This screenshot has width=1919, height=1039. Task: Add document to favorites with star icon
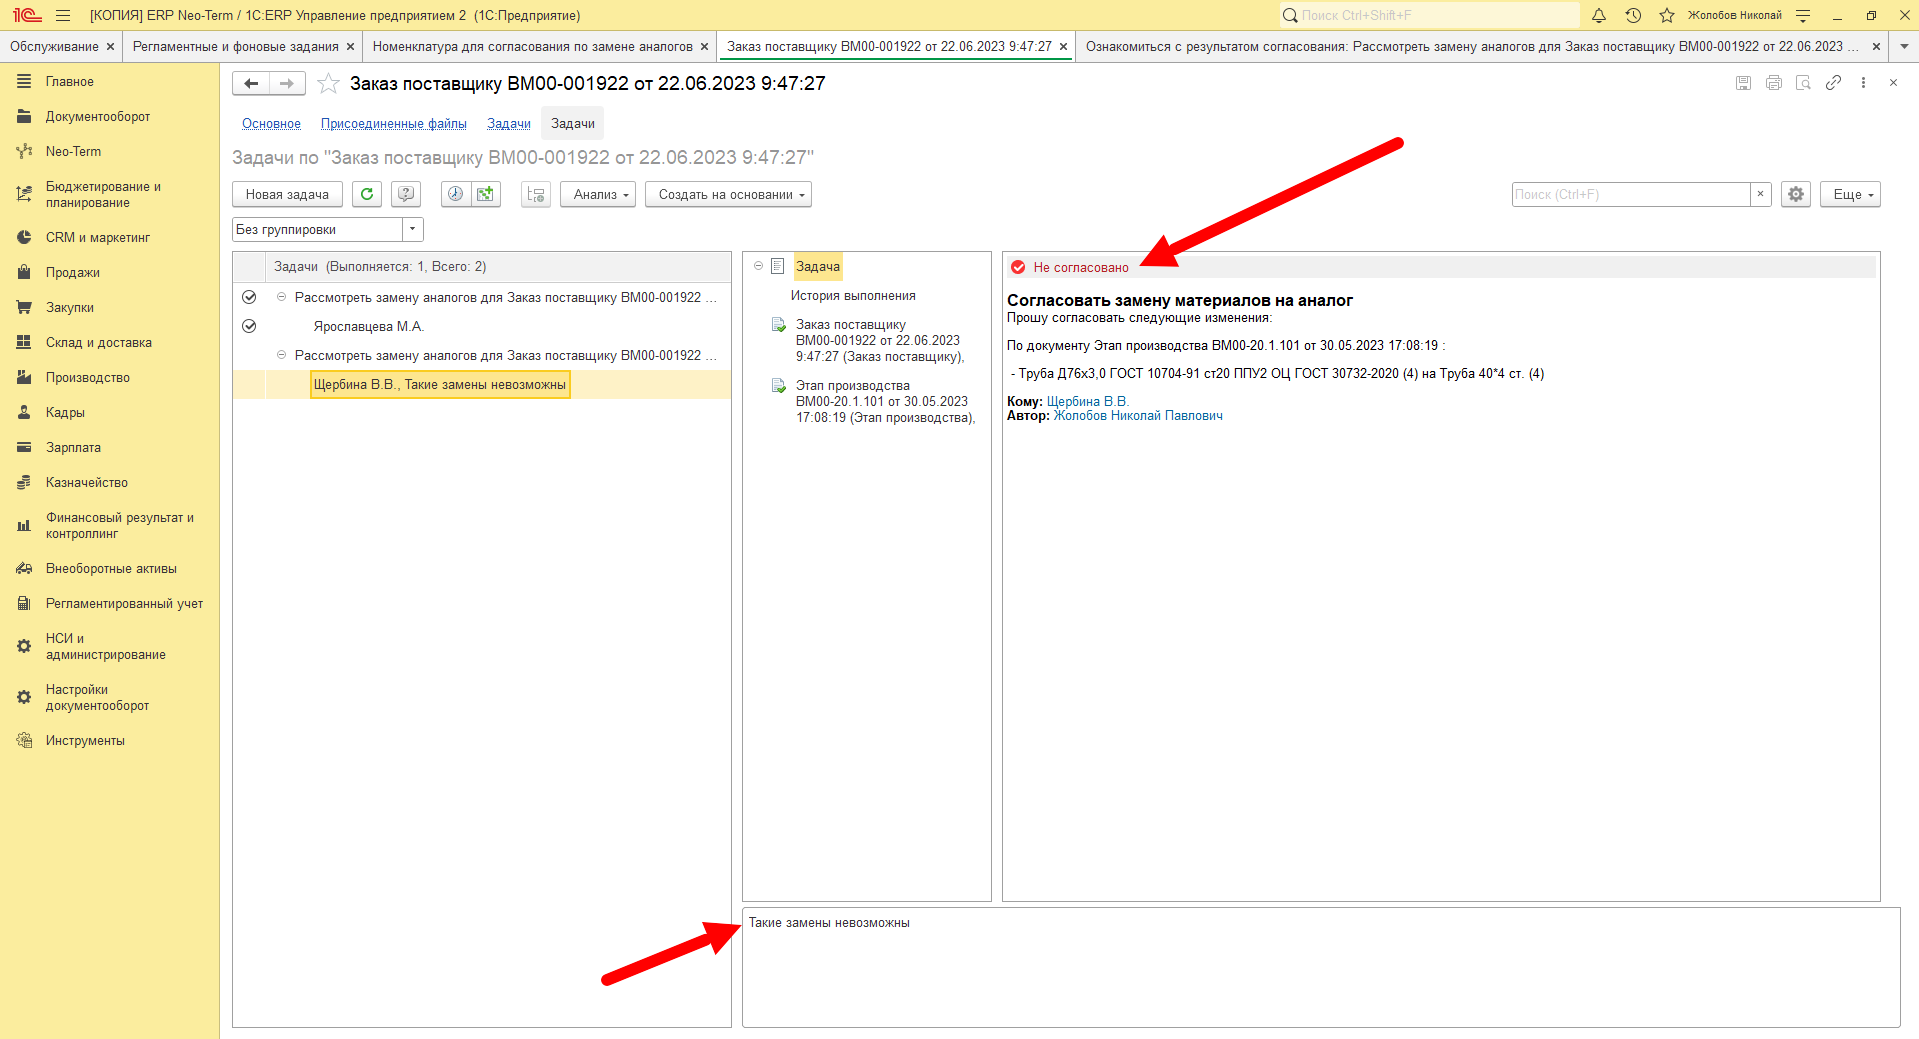click(328, 84)
